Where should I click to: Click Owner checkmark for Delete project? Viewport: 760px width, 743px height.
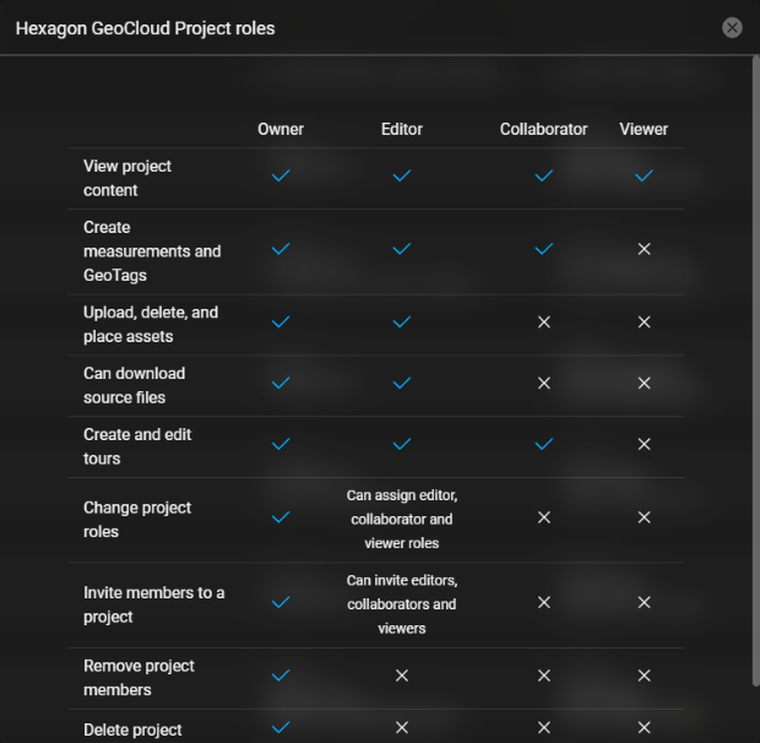click(281, 727)
